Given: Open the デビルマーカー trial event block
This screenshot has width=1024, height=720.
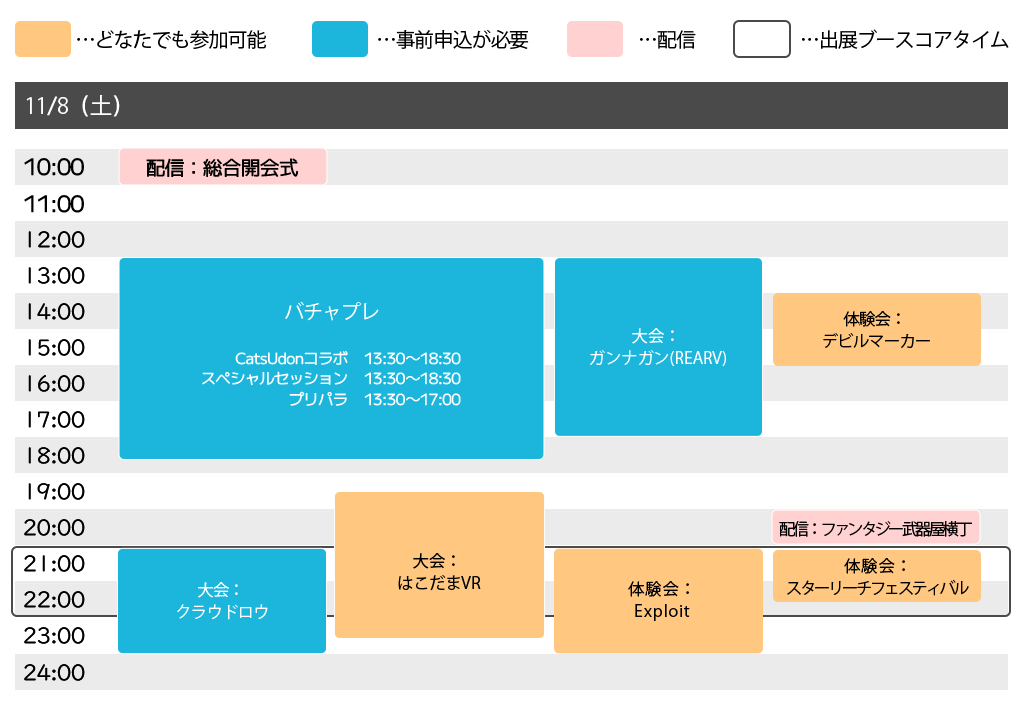Looking at the screenshot, I should click(876, 330).
